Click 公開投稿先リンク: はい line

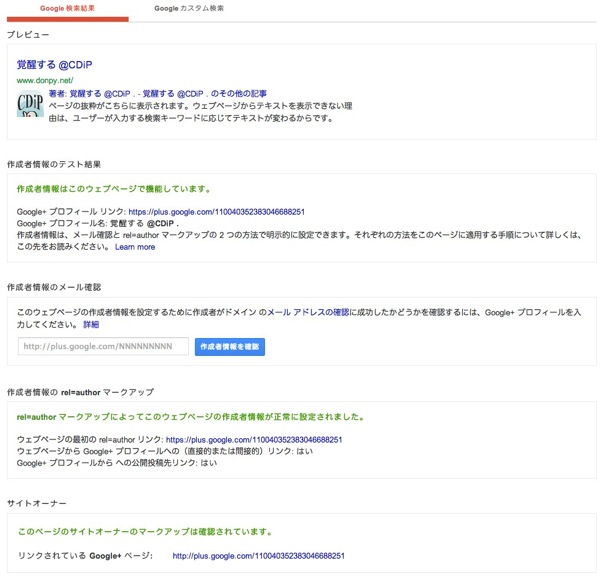117,463
